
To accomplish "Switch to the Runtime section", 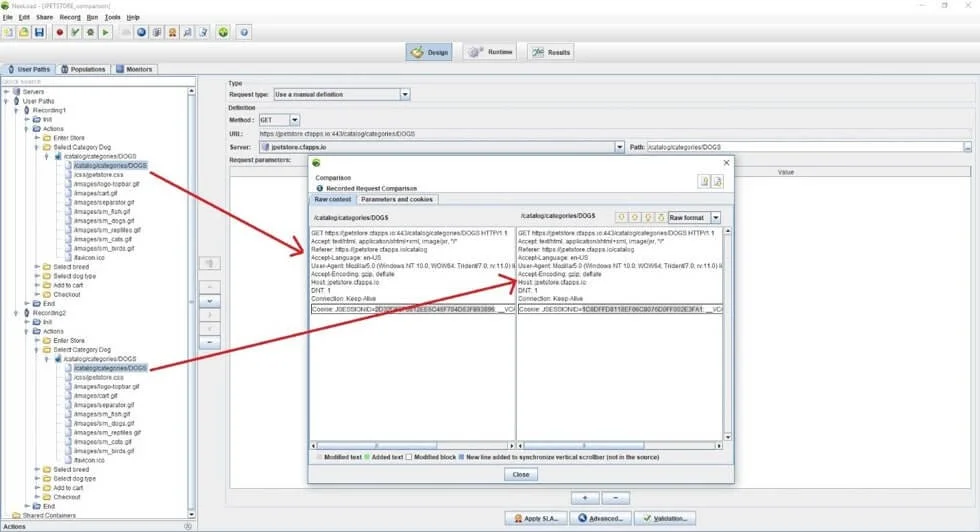I will pos(491,52).
